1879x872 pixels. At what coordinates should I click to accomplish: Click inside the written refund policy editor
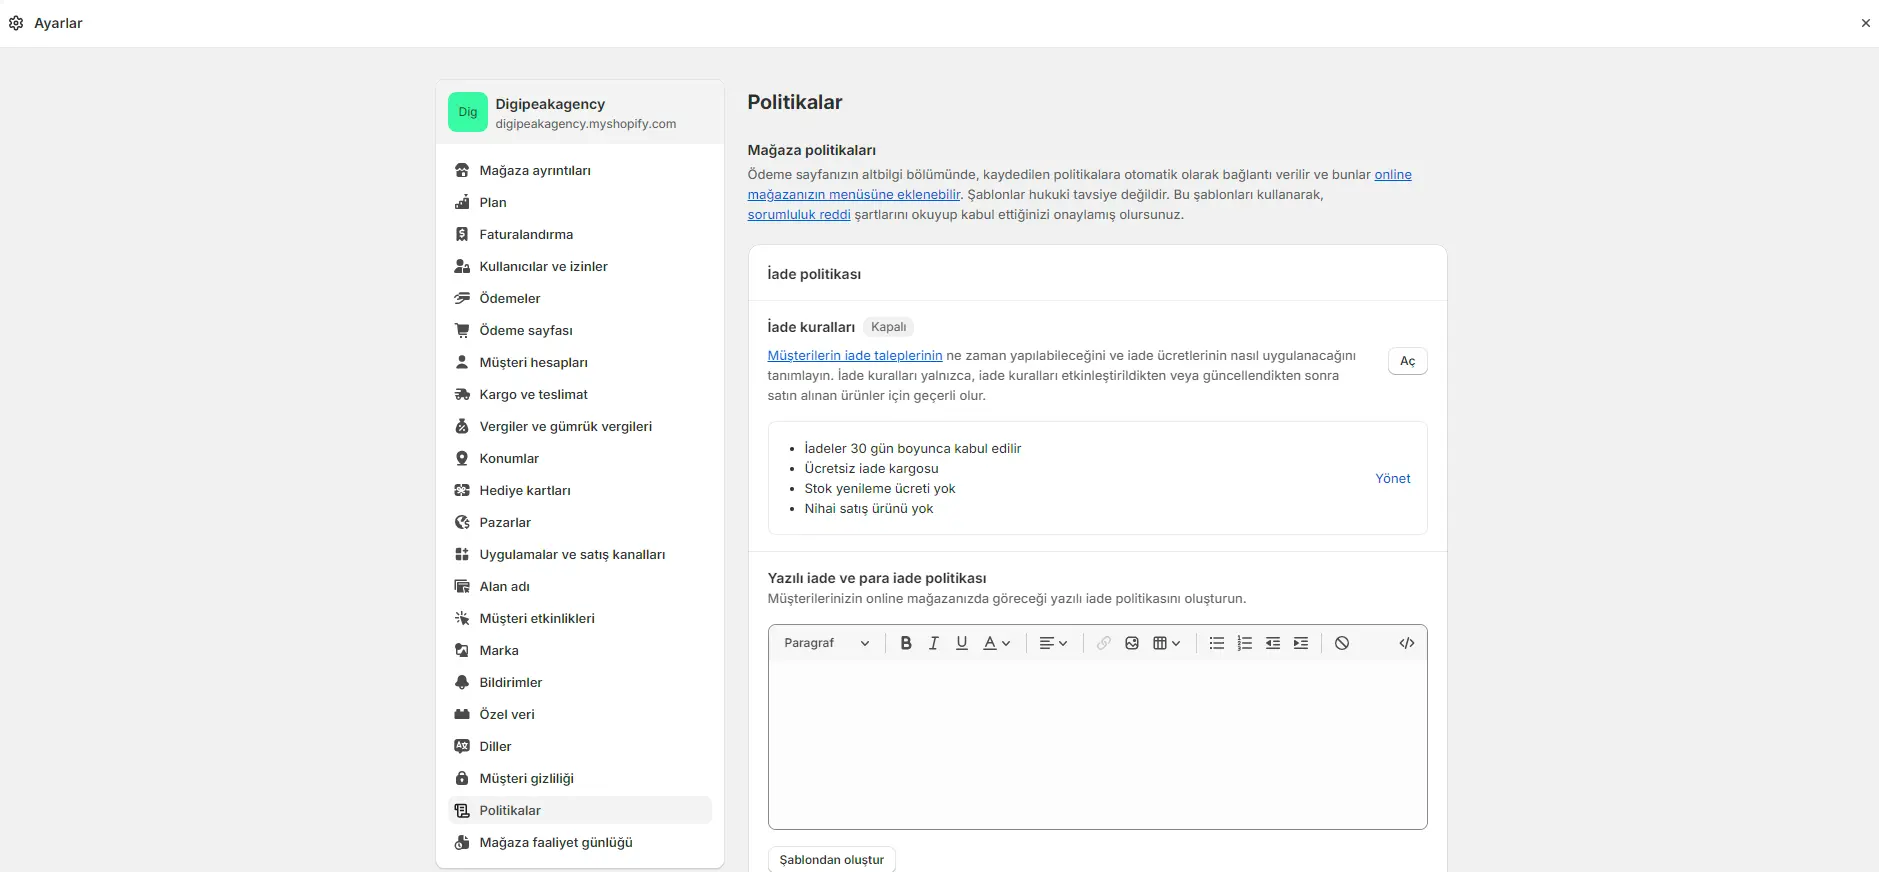(x=1097, y=745)
